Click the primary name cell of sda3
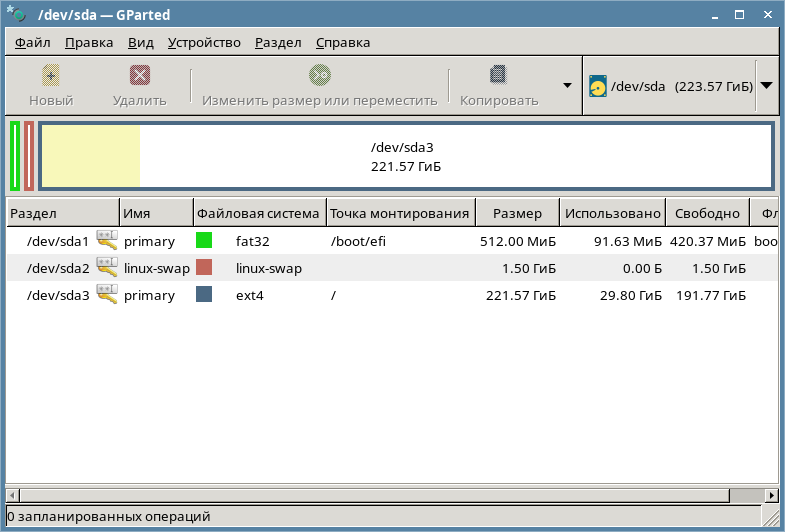 [149, 295]
